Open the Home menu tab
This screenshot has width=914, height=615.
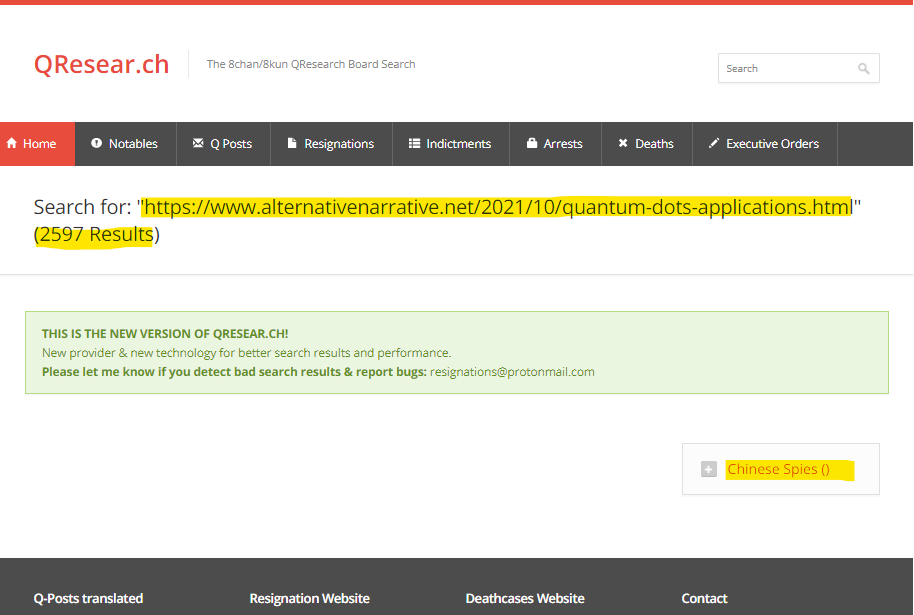tap(37, 144)
